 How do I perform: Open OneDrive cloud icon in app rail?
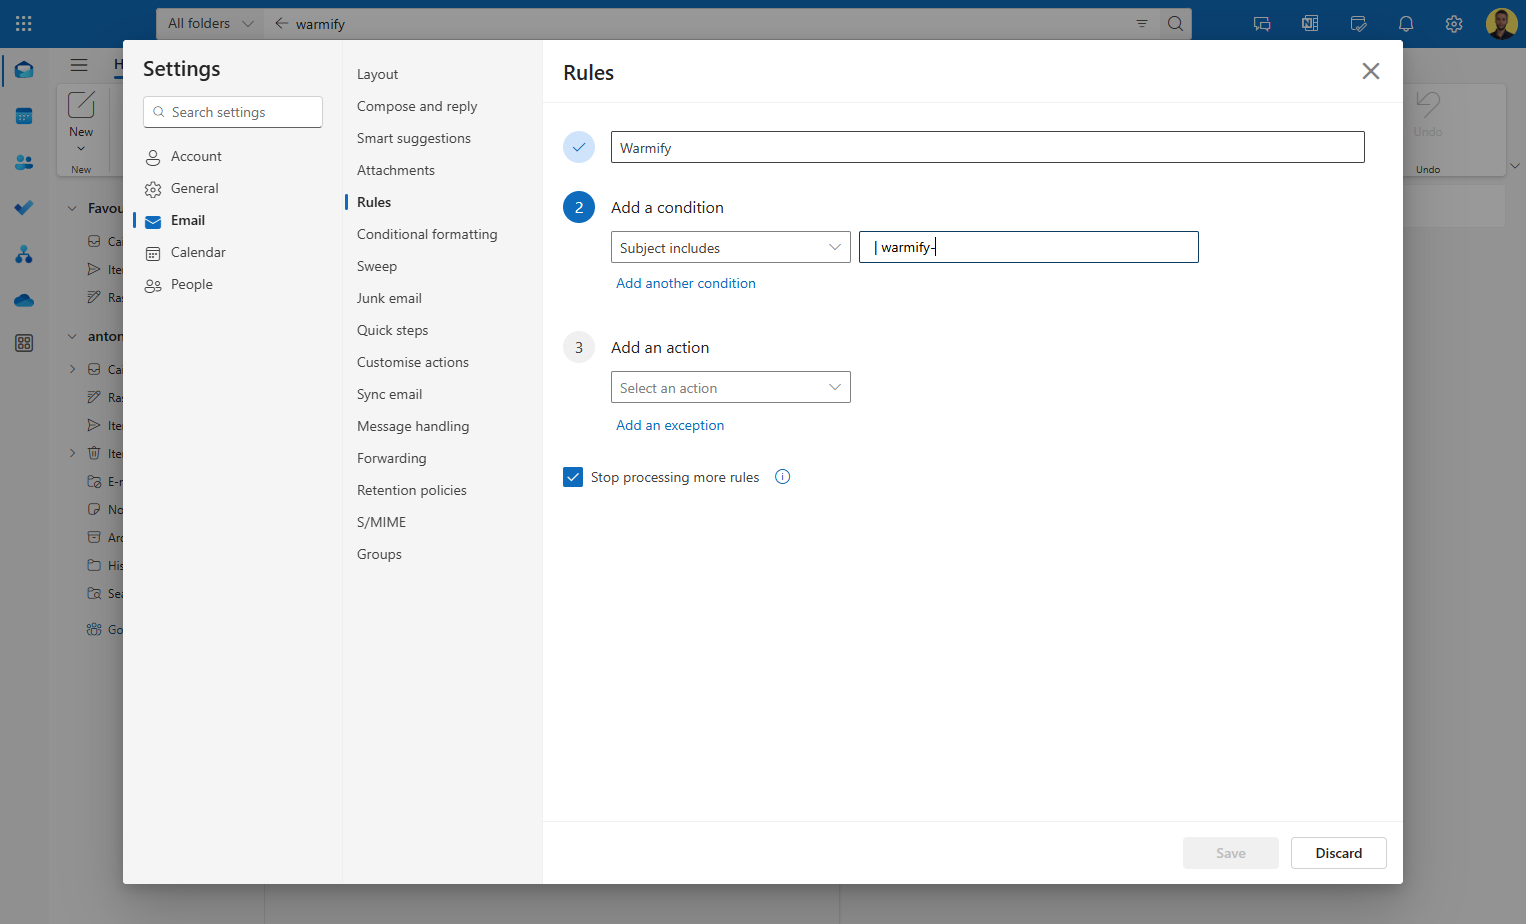pyautogui.click(x=24, y=300)
